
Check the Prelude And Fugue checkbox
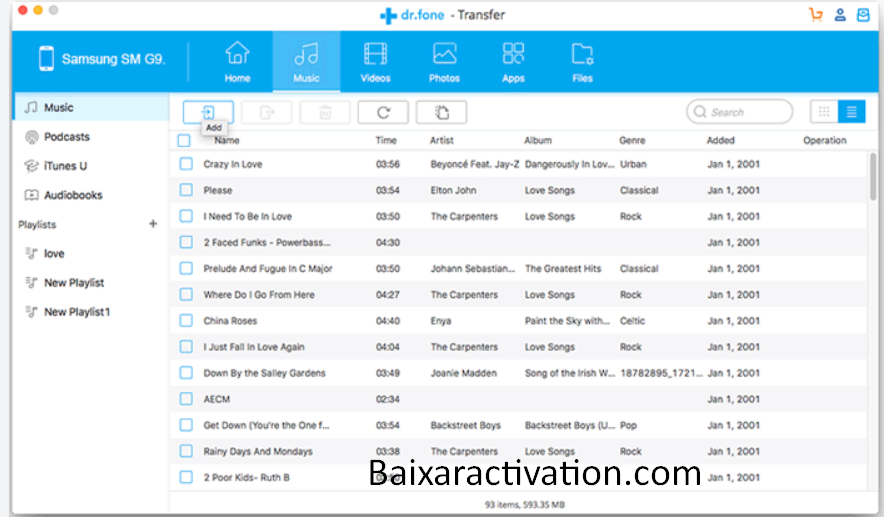pyautogui.click(x=186, y=268)
